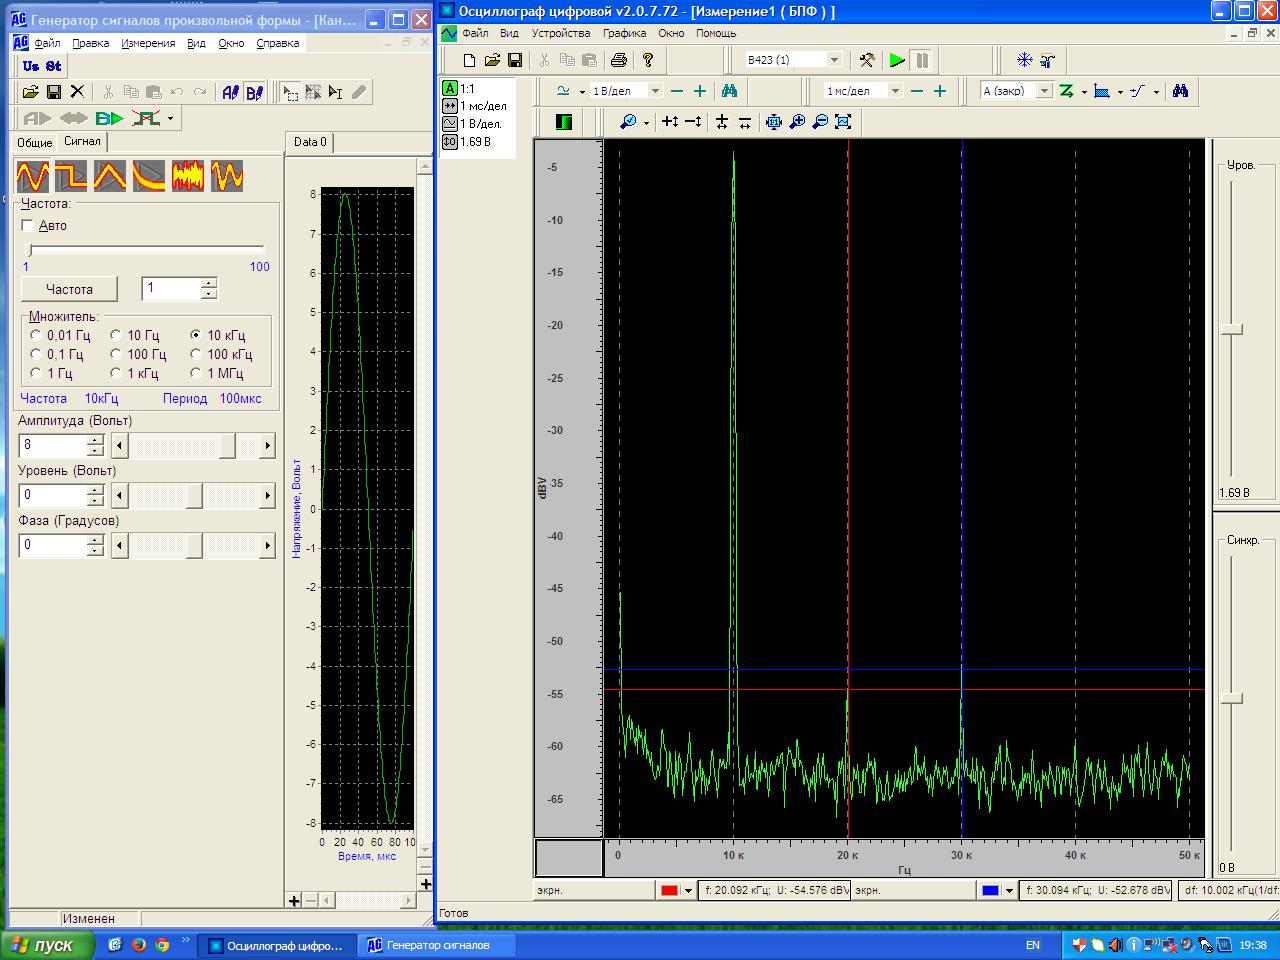
Task: Click the green gradient color scheme icon
Action: click(x=564, y=122)
